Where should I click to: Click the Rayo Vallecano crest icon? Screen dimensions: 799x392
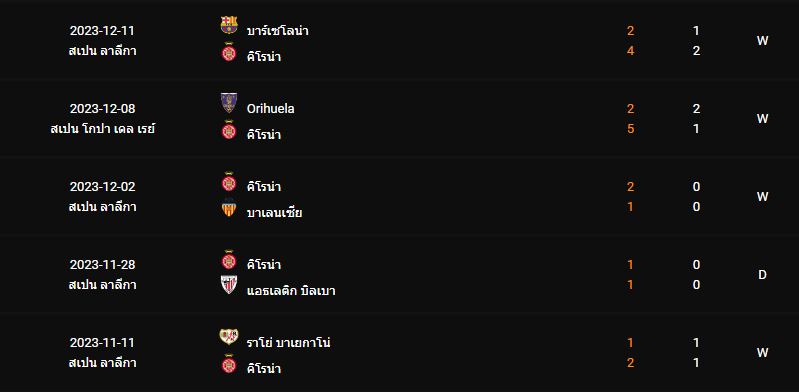(x=229, y=336)
